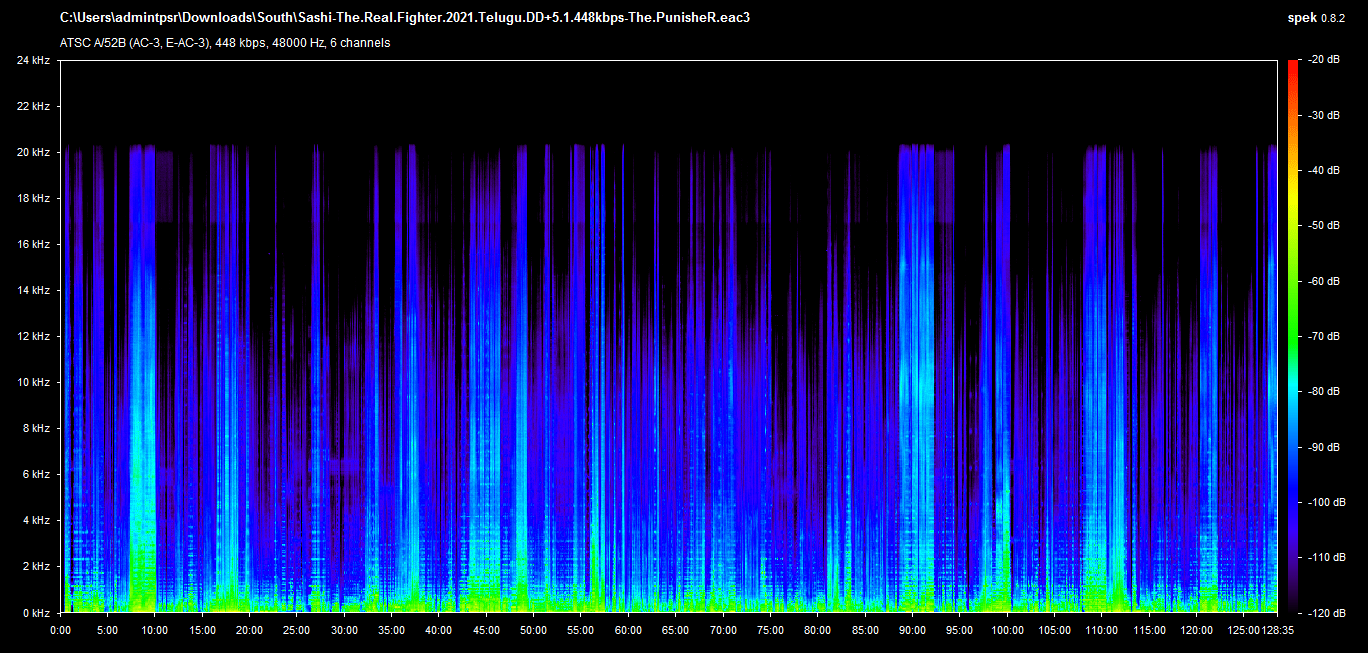Click the 115:00 time axis label

coord(1149,630)
